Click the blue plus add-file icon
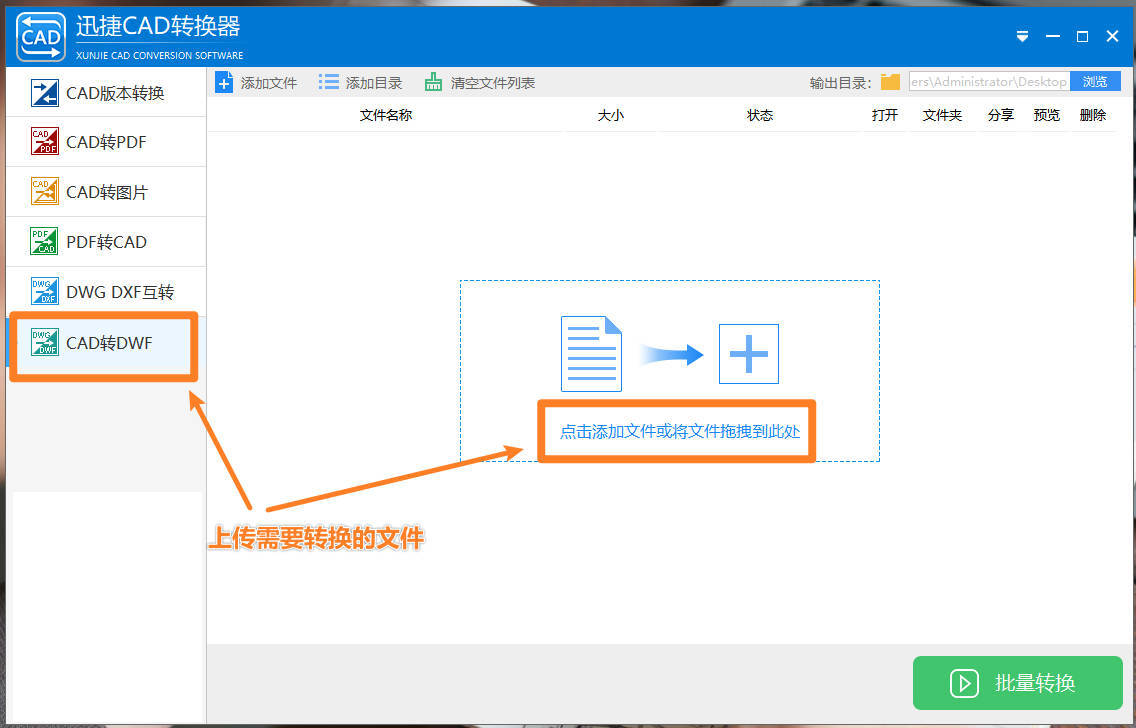The width and height of the screenshot is (1136, 728). 225,83
